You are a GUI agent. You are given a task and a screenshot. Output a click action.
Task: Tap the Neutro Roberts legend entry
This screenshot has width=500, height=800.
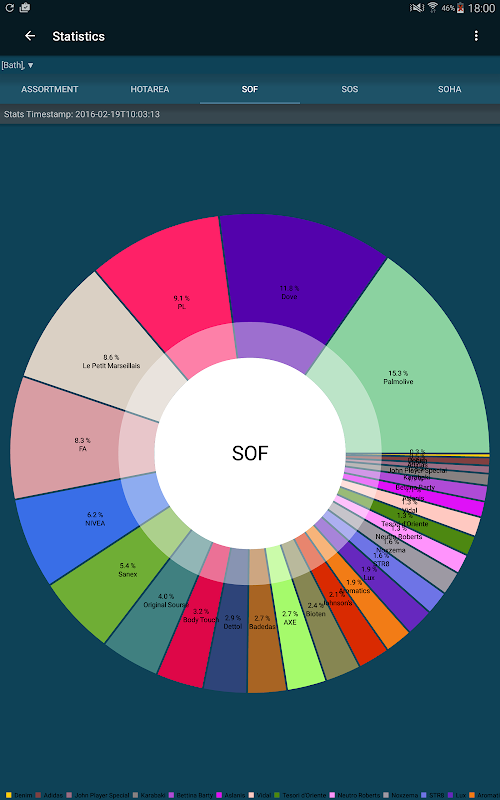pos(356,795)
